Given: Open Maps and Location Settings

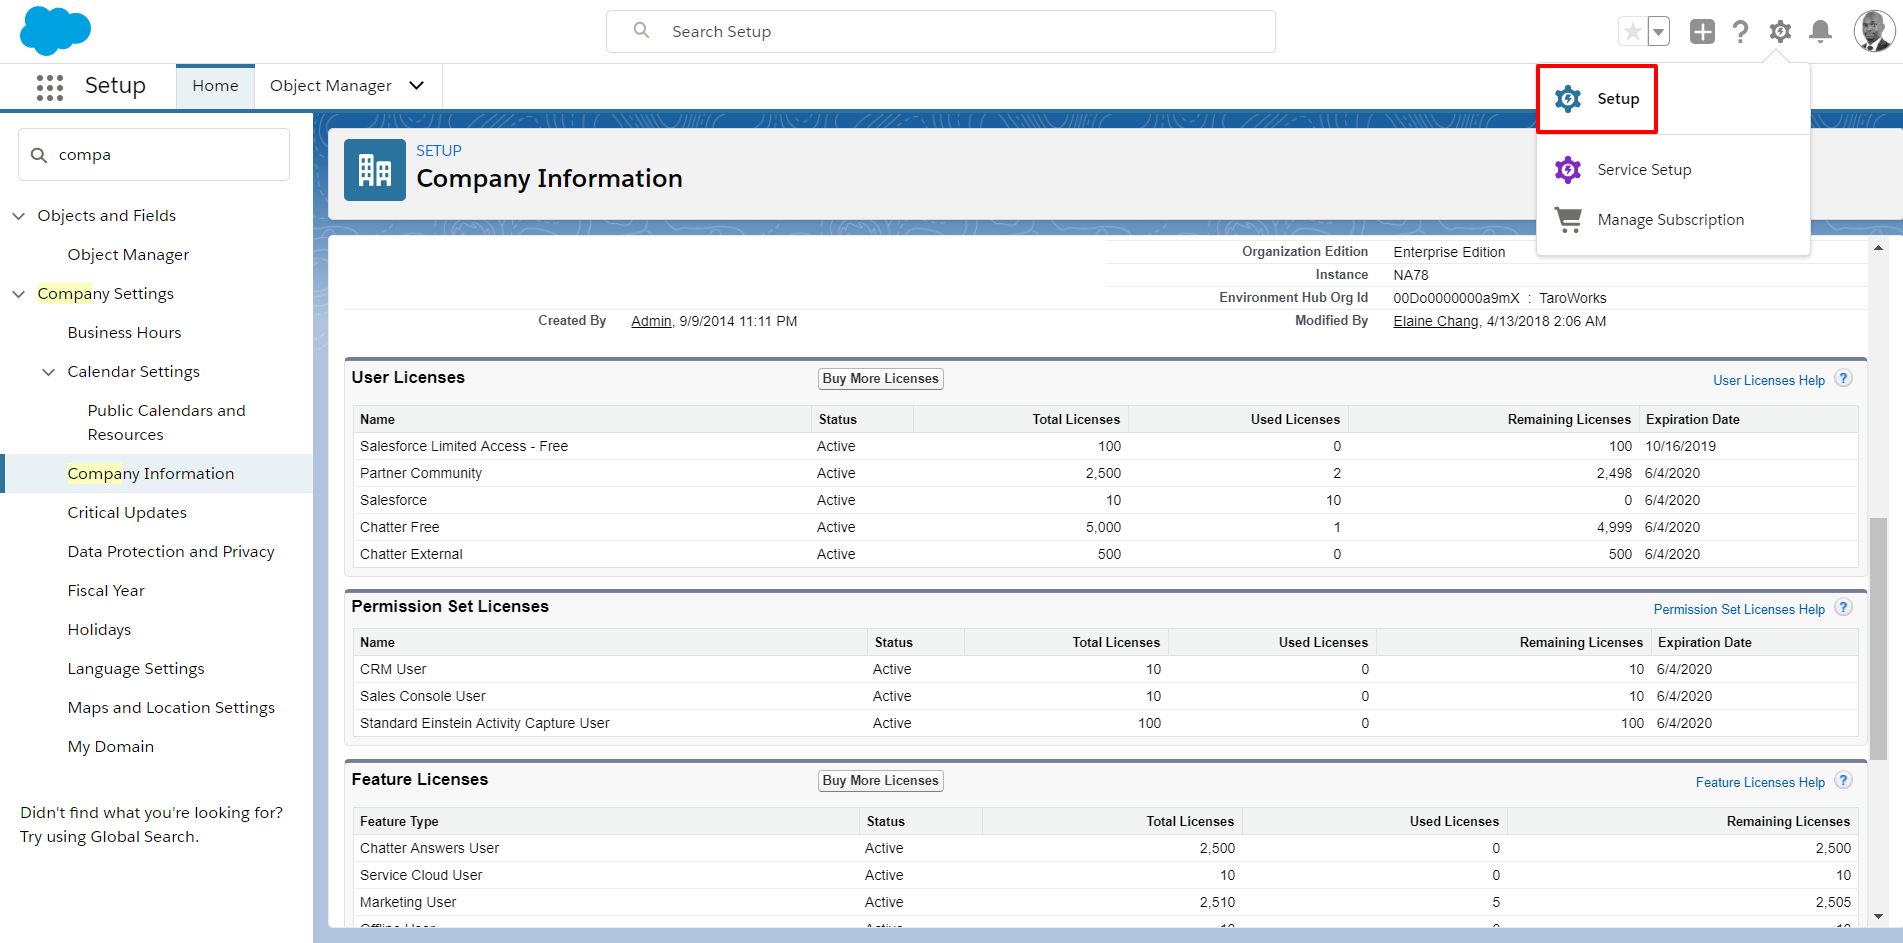Looking at the screenshot, I should (171, 708).
